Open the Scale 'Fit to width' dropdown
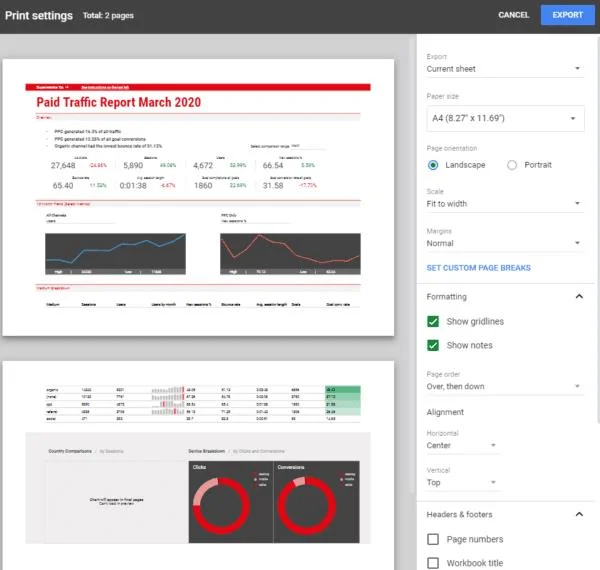This screenshot has width=600, height=570. click(x=504, y=204)
